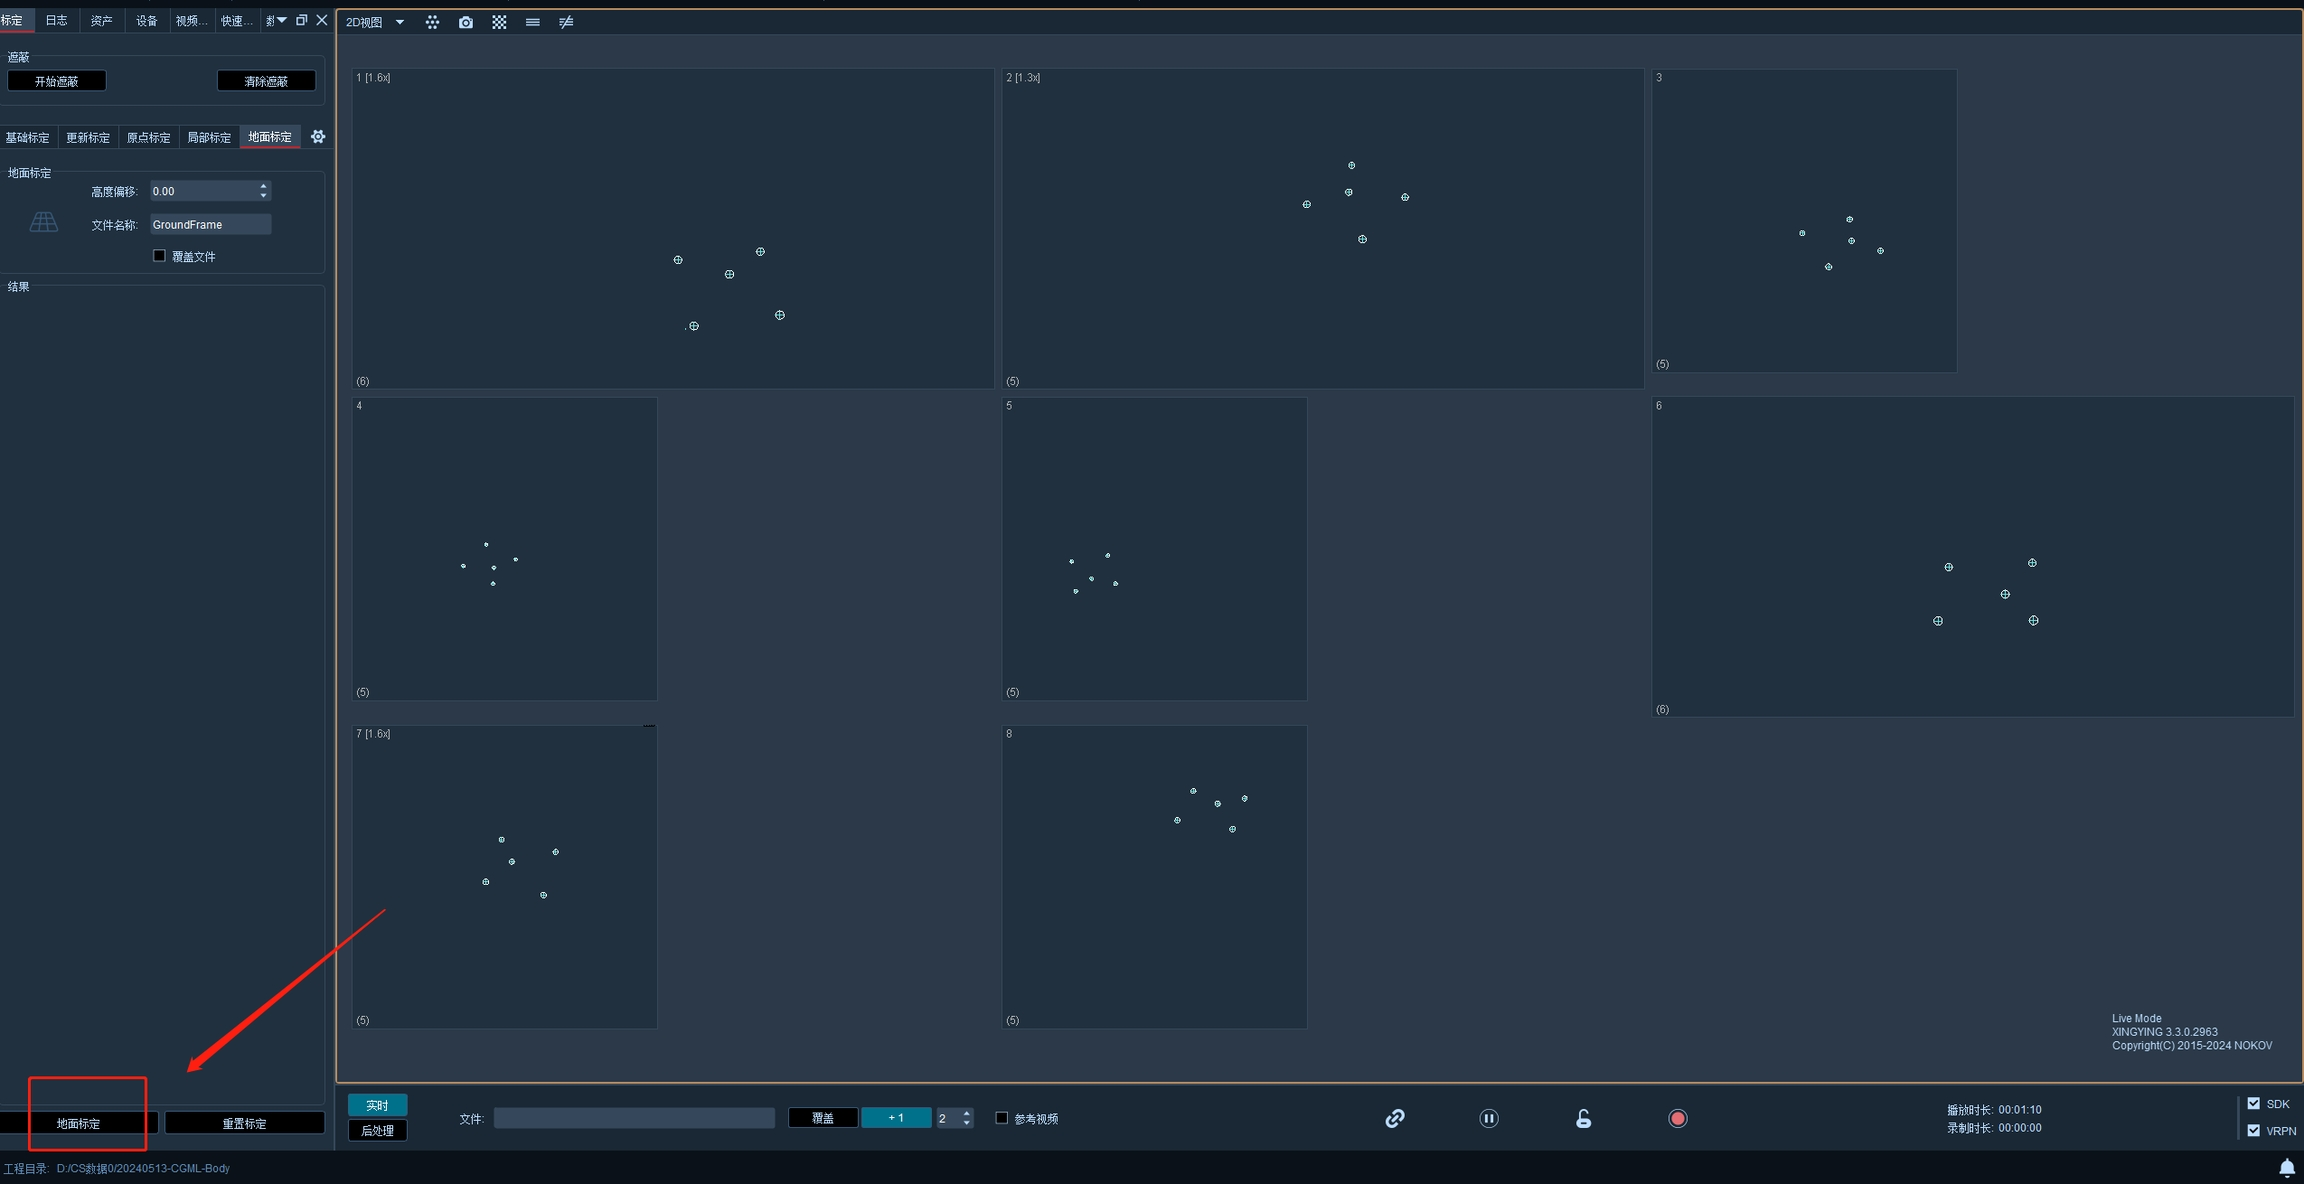Click the camera snapshot icon in view toolbar
The image size is (2304, 1184).
point(466,22)
